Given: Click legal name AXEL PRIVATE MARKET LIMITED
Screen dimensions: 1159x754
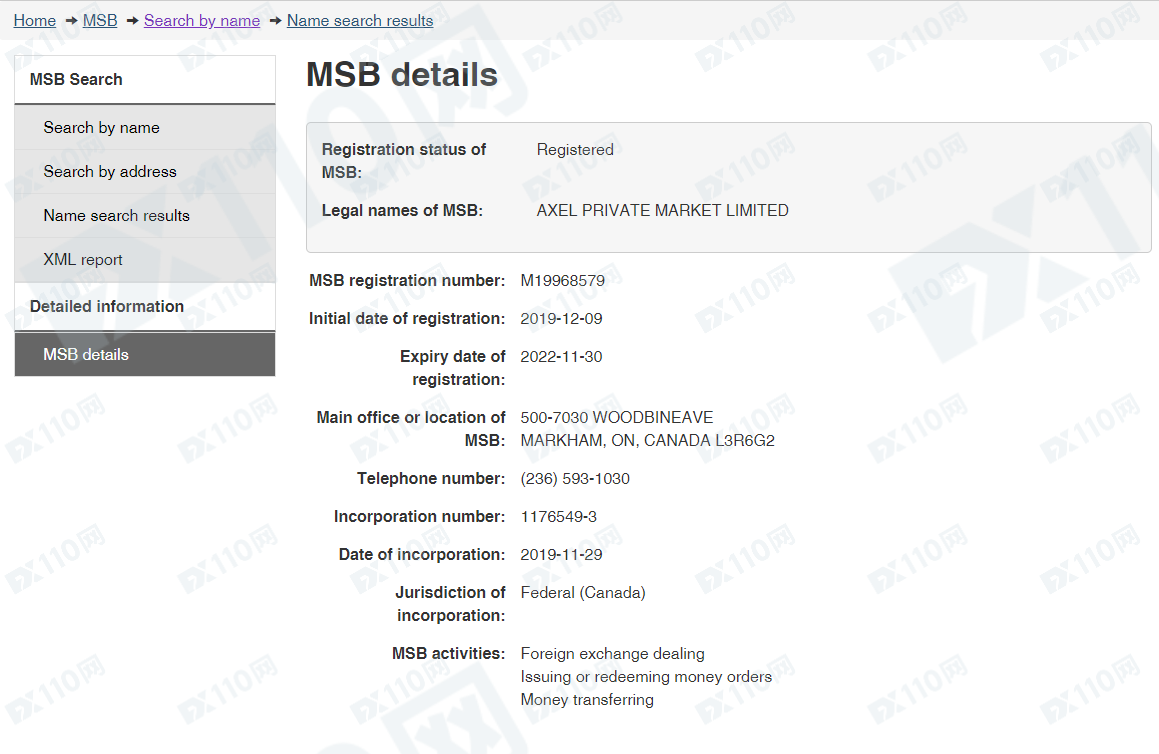Looking at the screenshot, I should point(662,211).
